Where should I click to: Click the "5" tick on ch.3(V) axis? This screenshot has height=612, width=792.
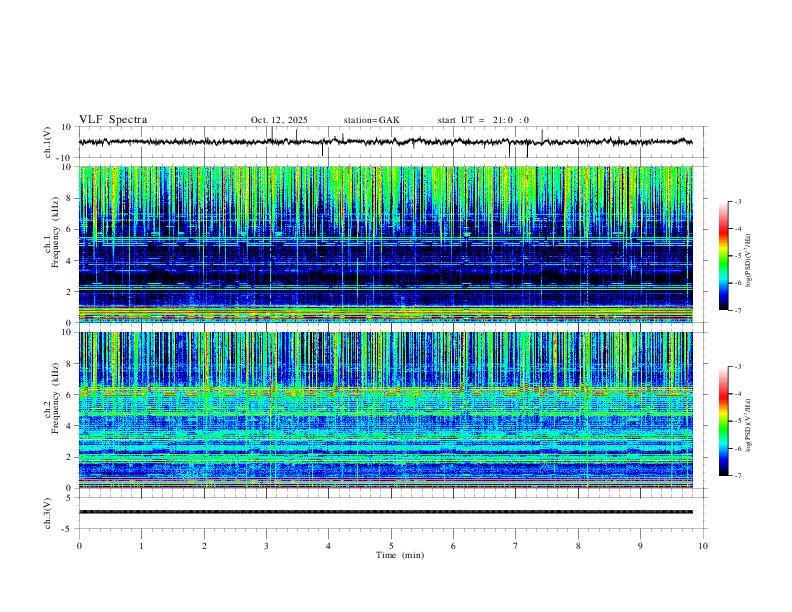click(x=69, y=498)
